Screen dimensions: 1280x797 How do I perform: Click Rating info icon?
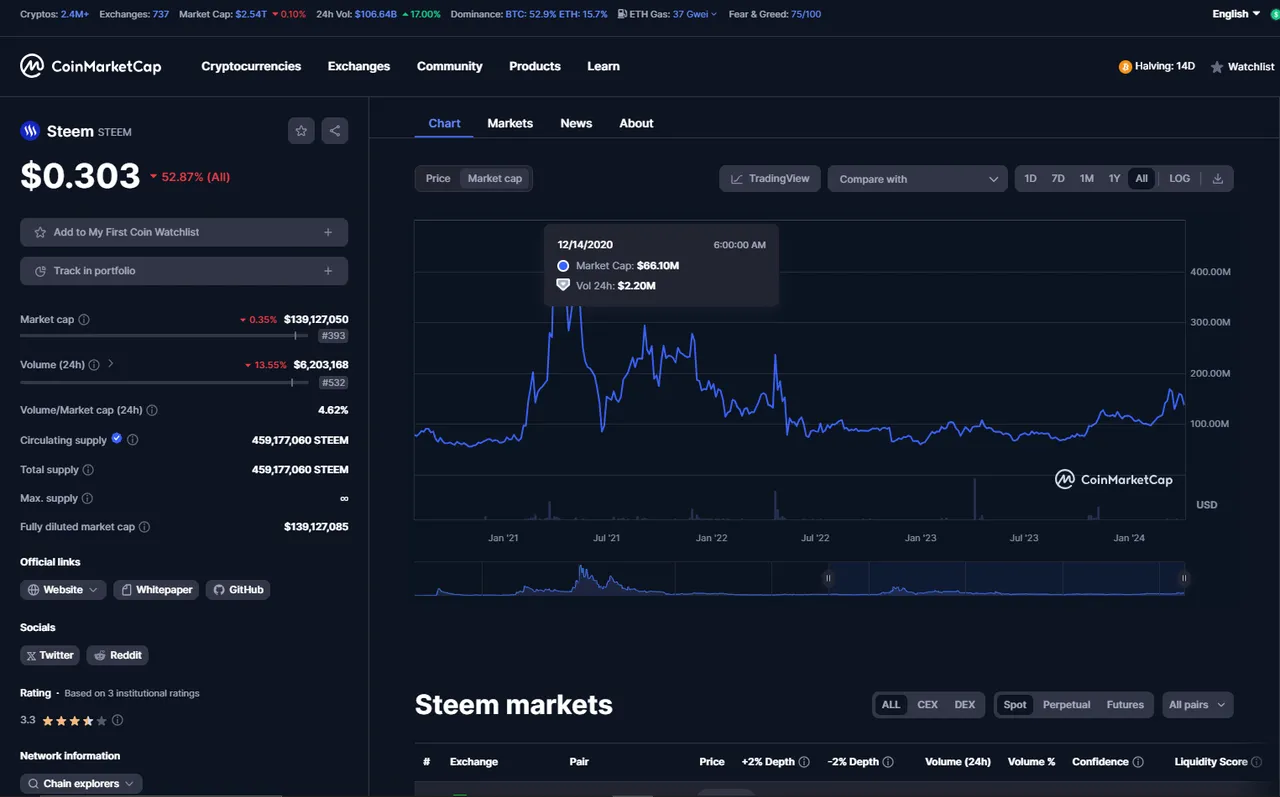pos(118,720)
